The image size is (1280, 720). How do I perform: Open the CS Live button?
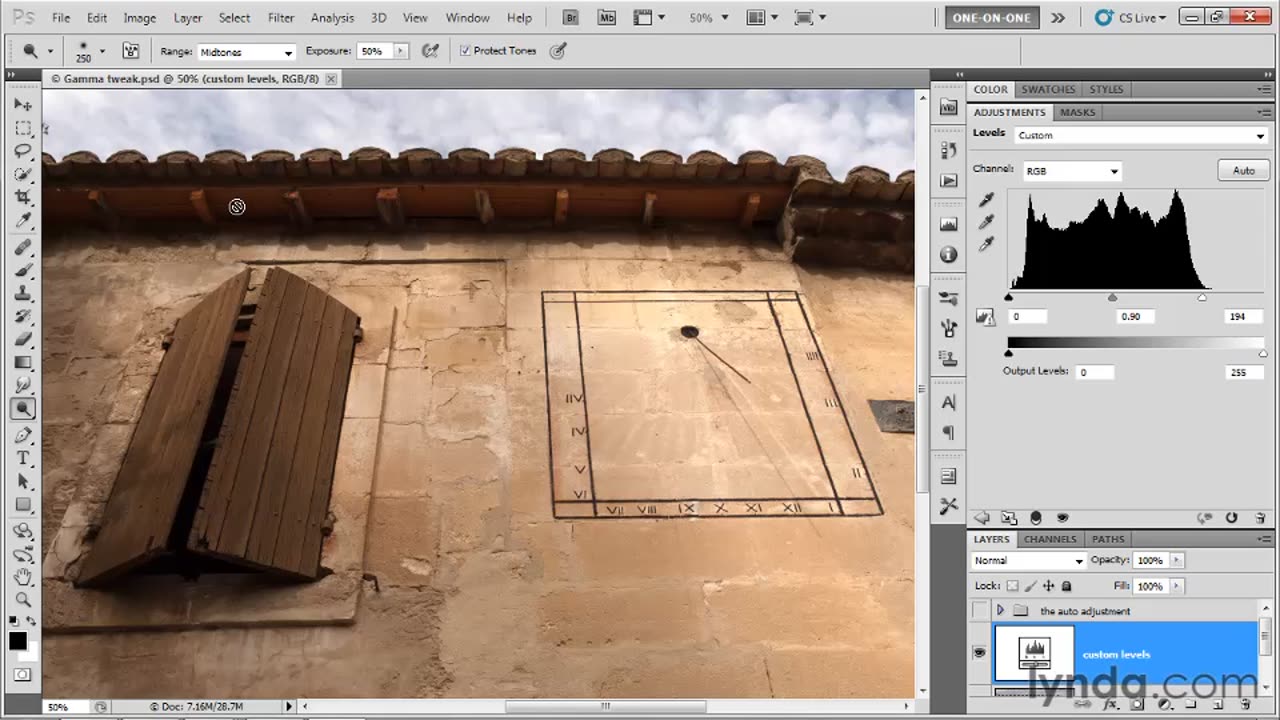1131,17
